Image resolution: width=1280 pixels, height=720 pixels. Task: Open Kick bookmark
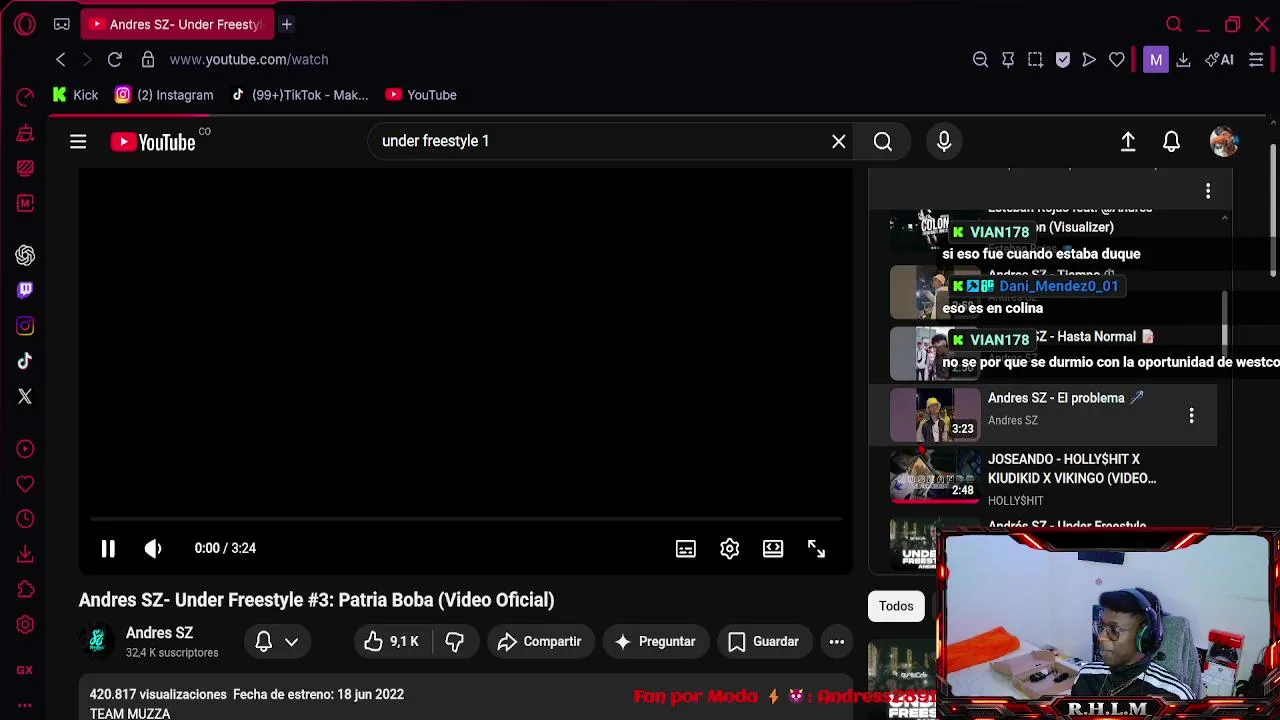coord(75,95)
